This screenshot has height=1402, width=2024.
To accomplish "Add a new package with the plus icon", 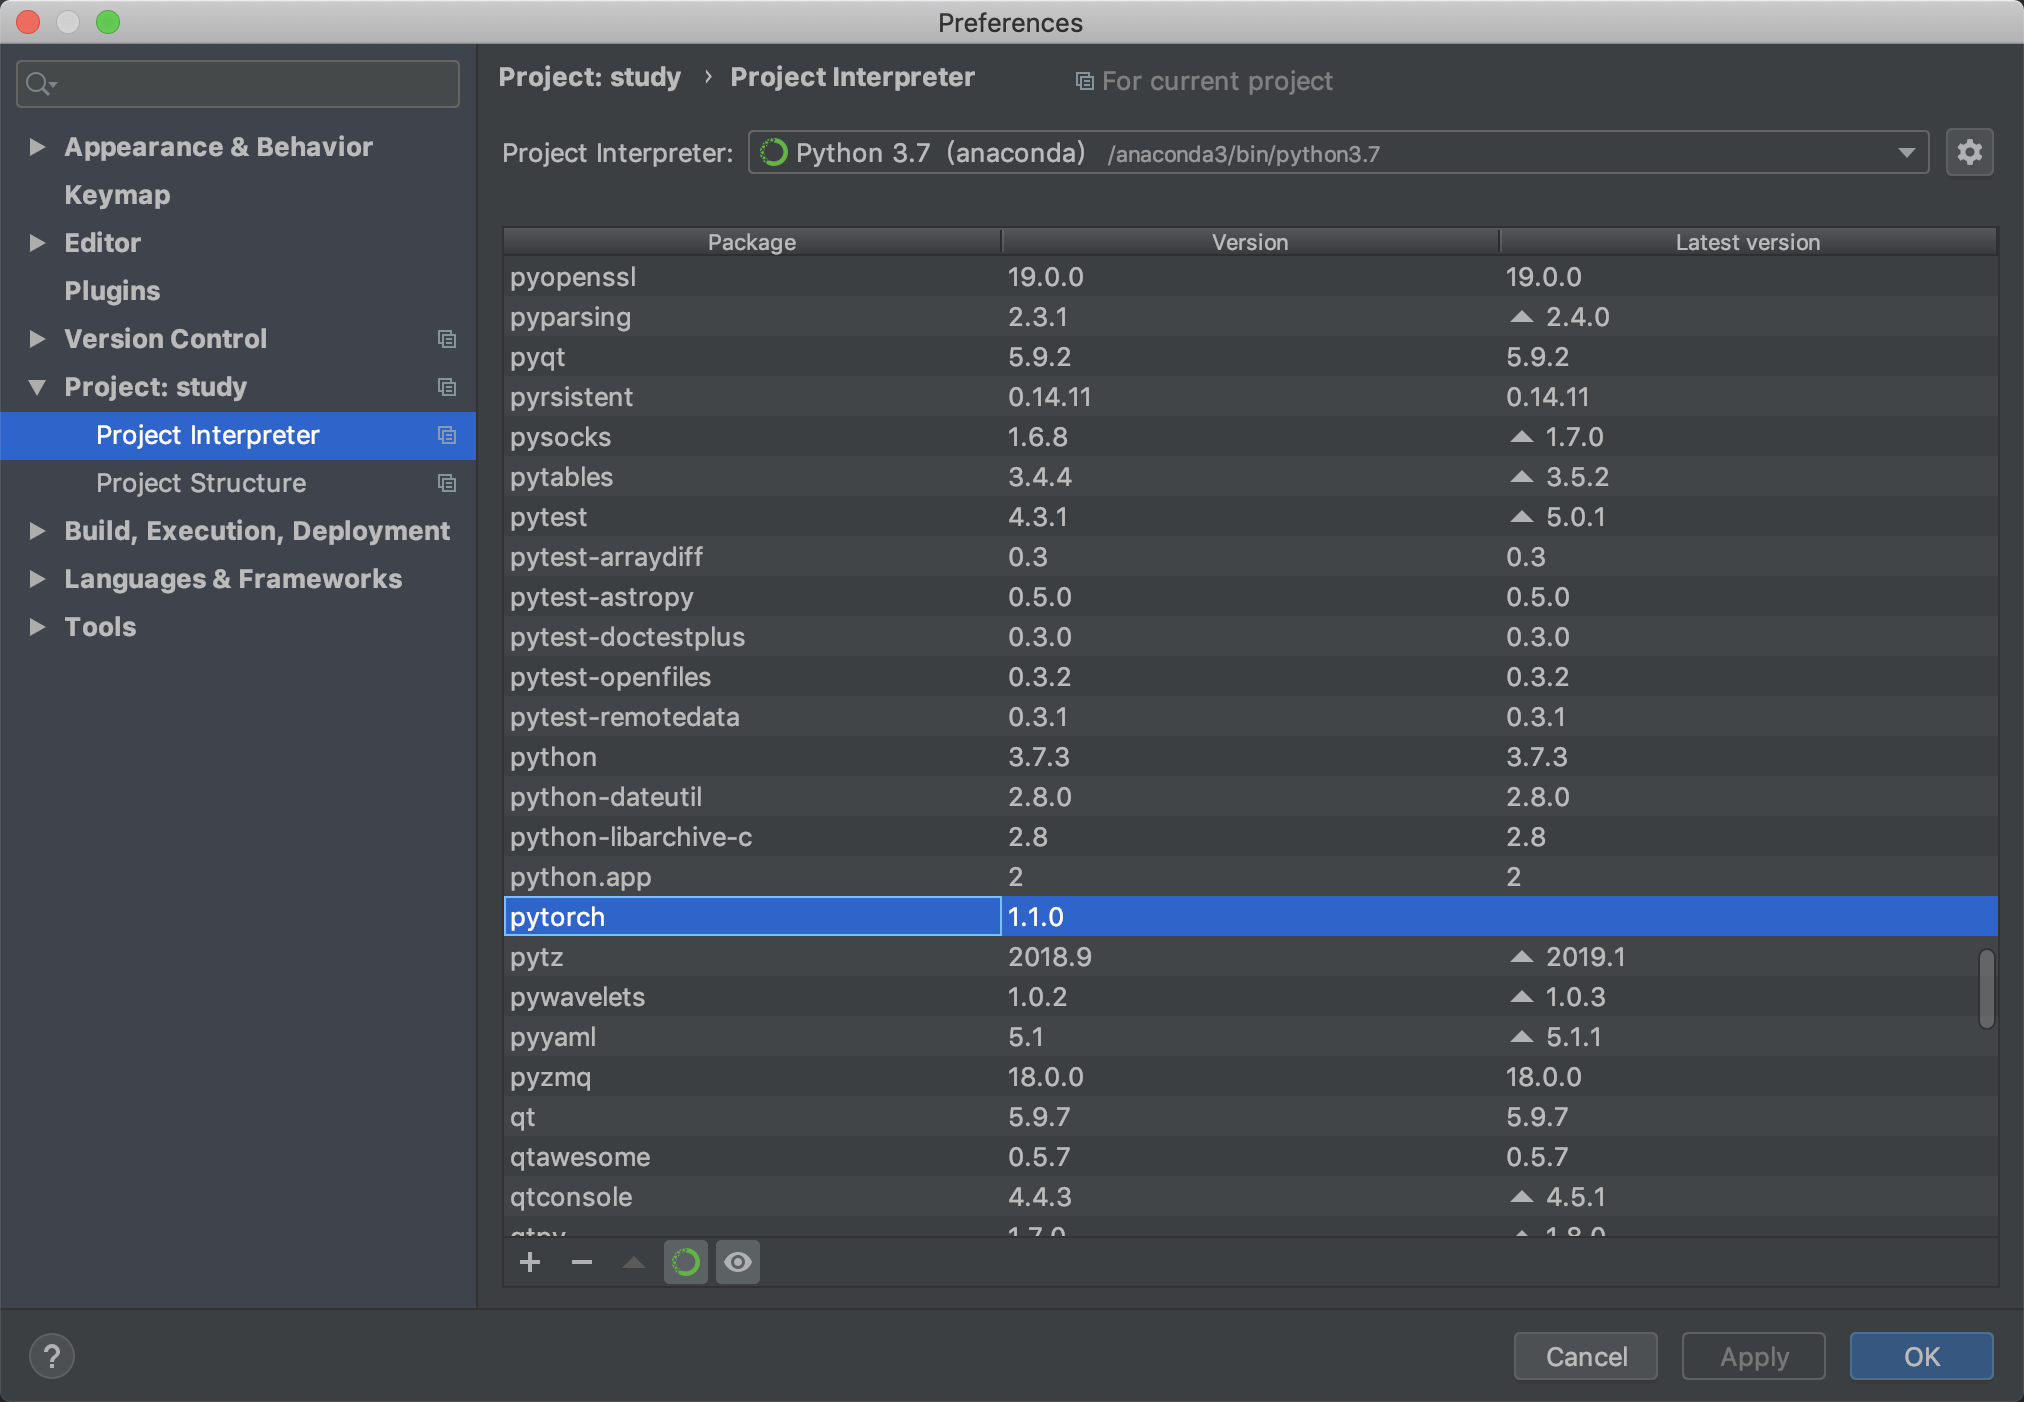I will click(530, 1262).
